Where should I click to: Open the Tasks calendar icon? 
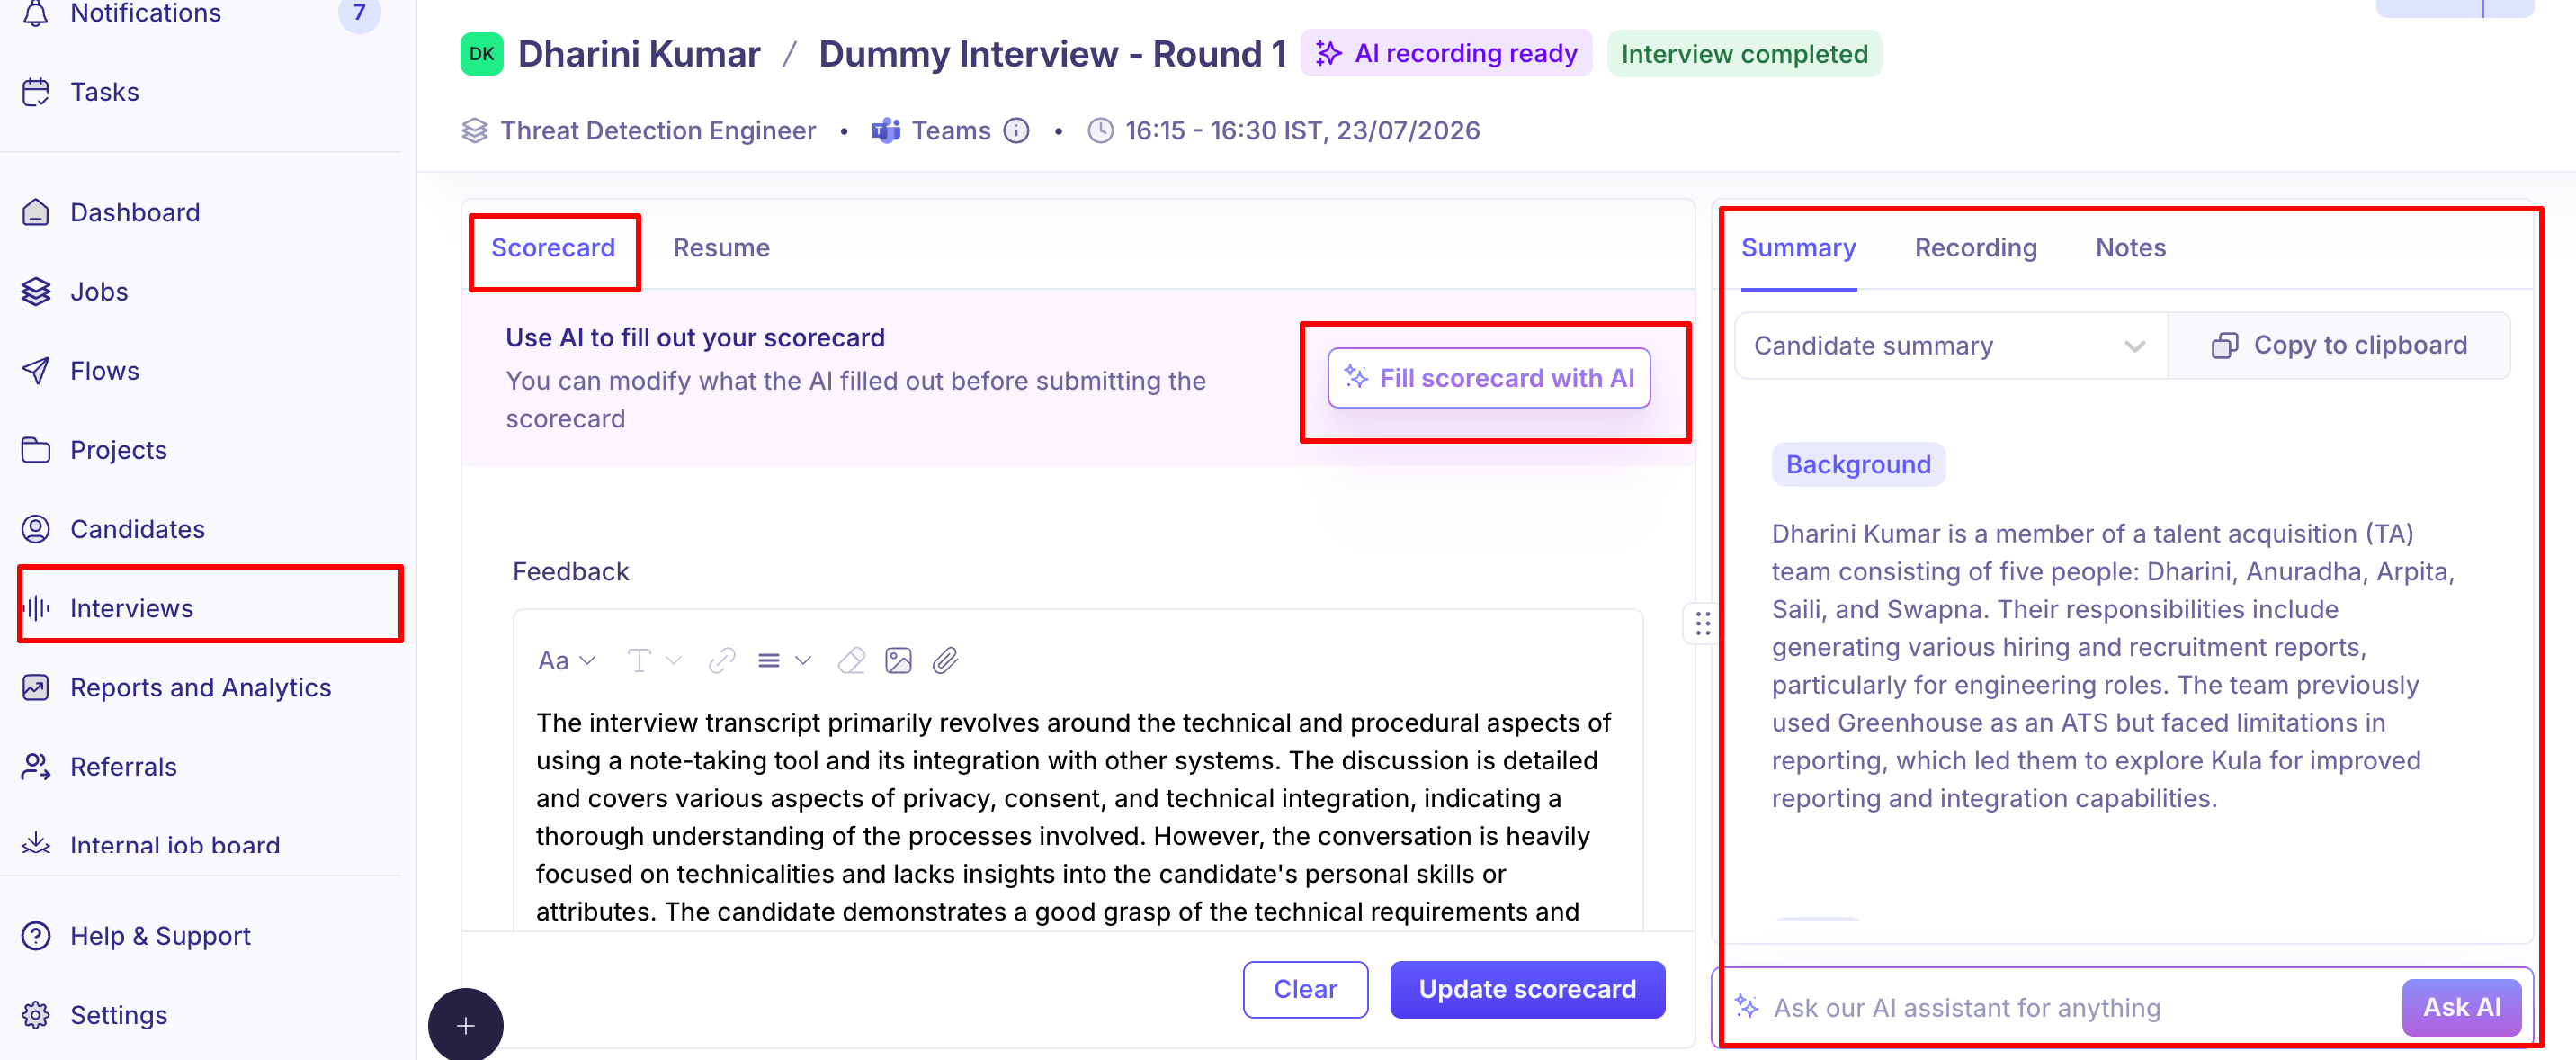tap(36, 92)
